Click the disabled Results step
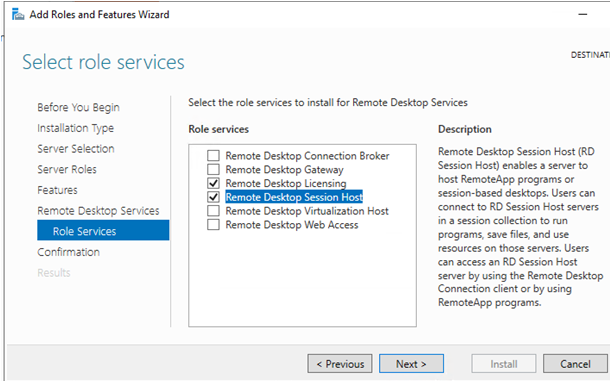The height and width of the screenshot is (381, 610). pyautogui.click(x=54, y=272)
